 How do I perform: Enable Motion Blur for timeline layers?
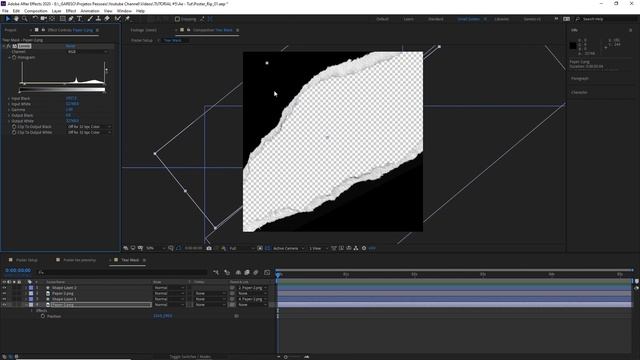coord(256,272)
